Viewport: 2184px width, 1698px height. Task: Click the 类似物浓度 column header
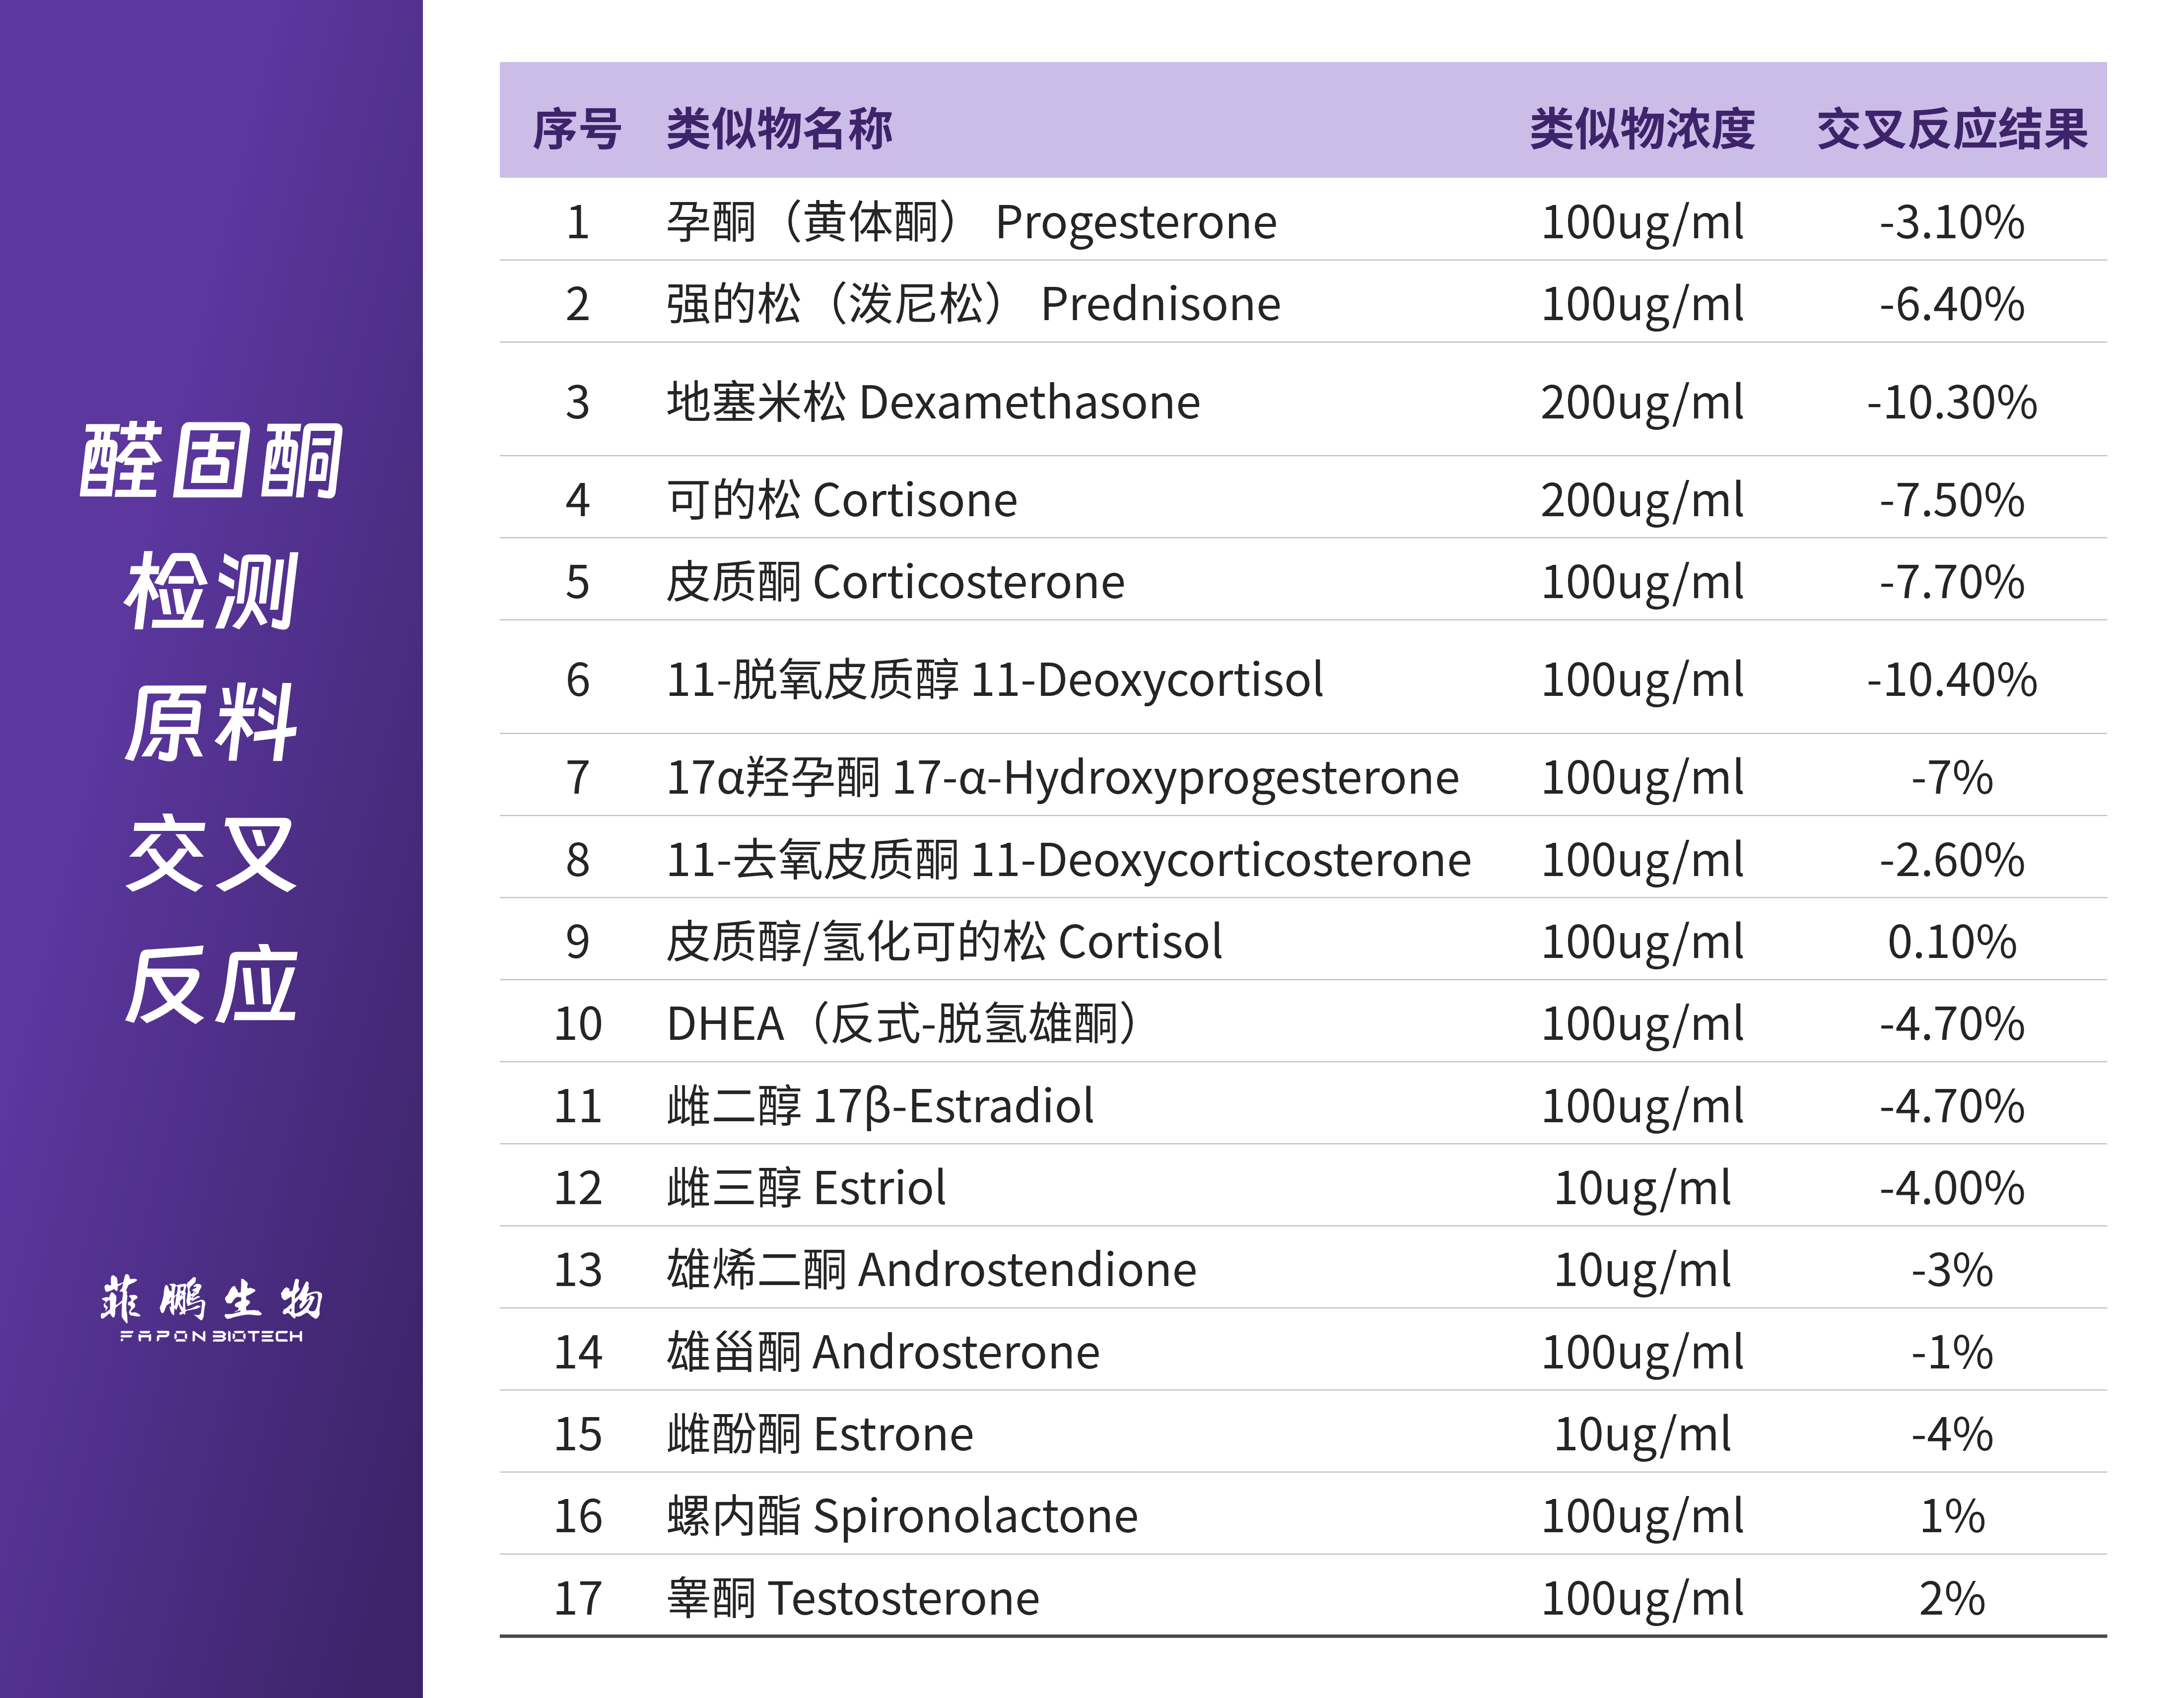1641,129
